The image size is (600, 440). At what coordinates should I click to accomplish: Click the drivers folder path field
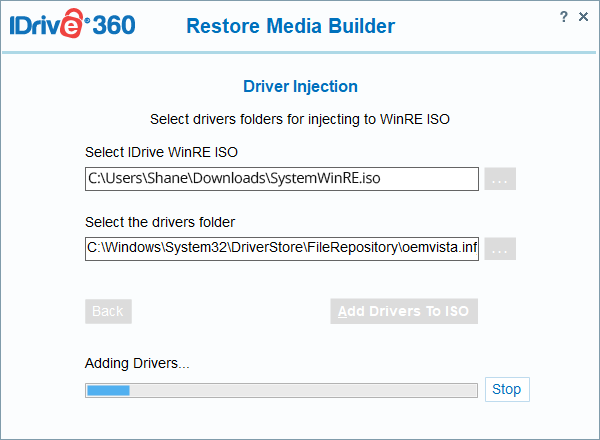coord(282,249)
